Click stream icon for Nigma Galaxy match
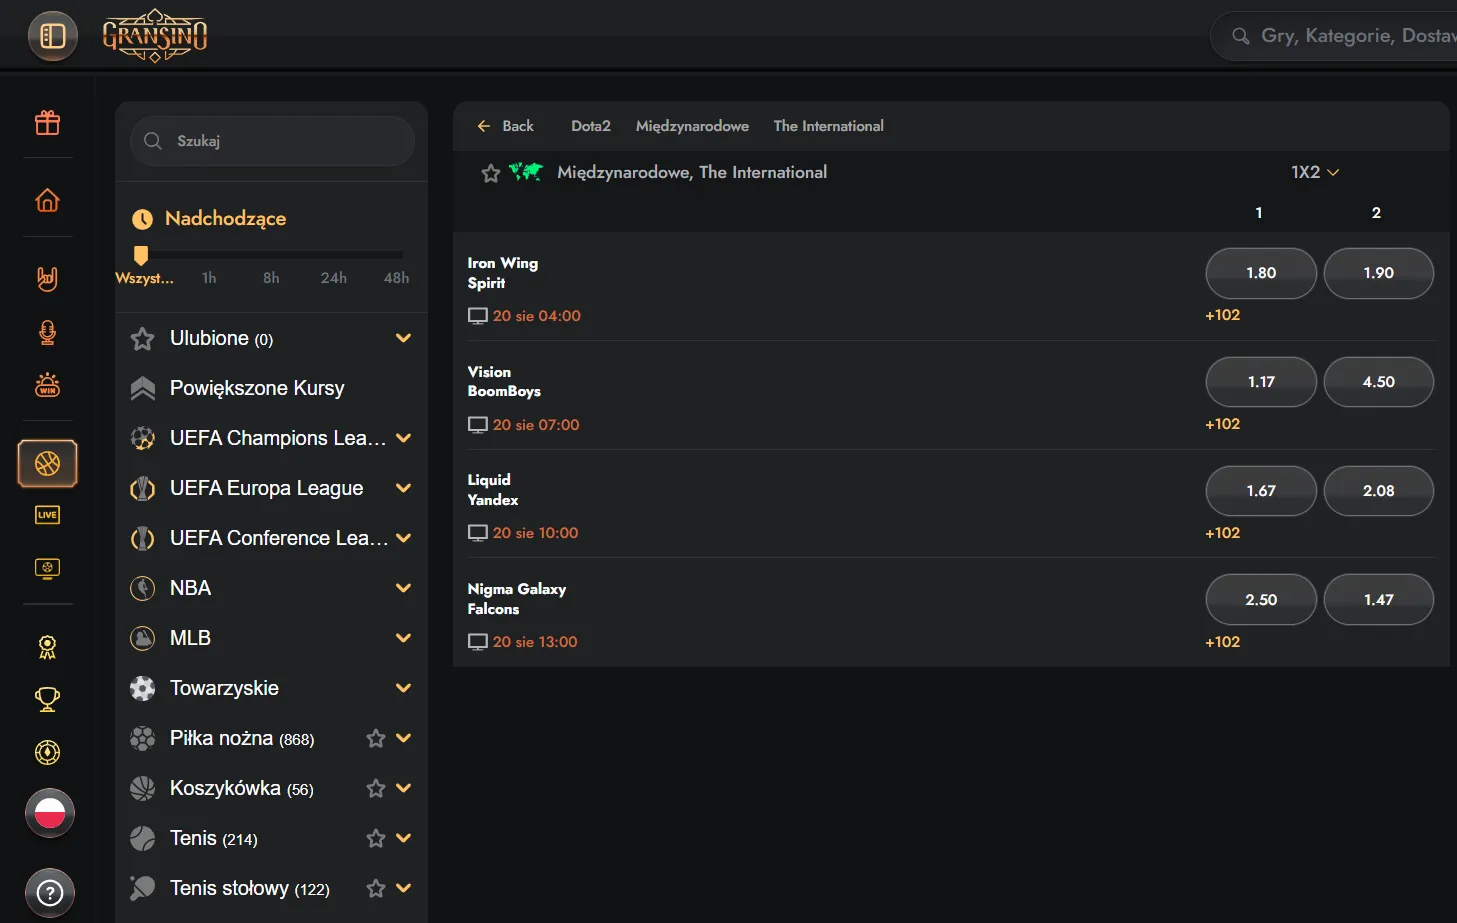This screenshot has height=923, width=1457. pyautogui.click(x=478, y=642)
